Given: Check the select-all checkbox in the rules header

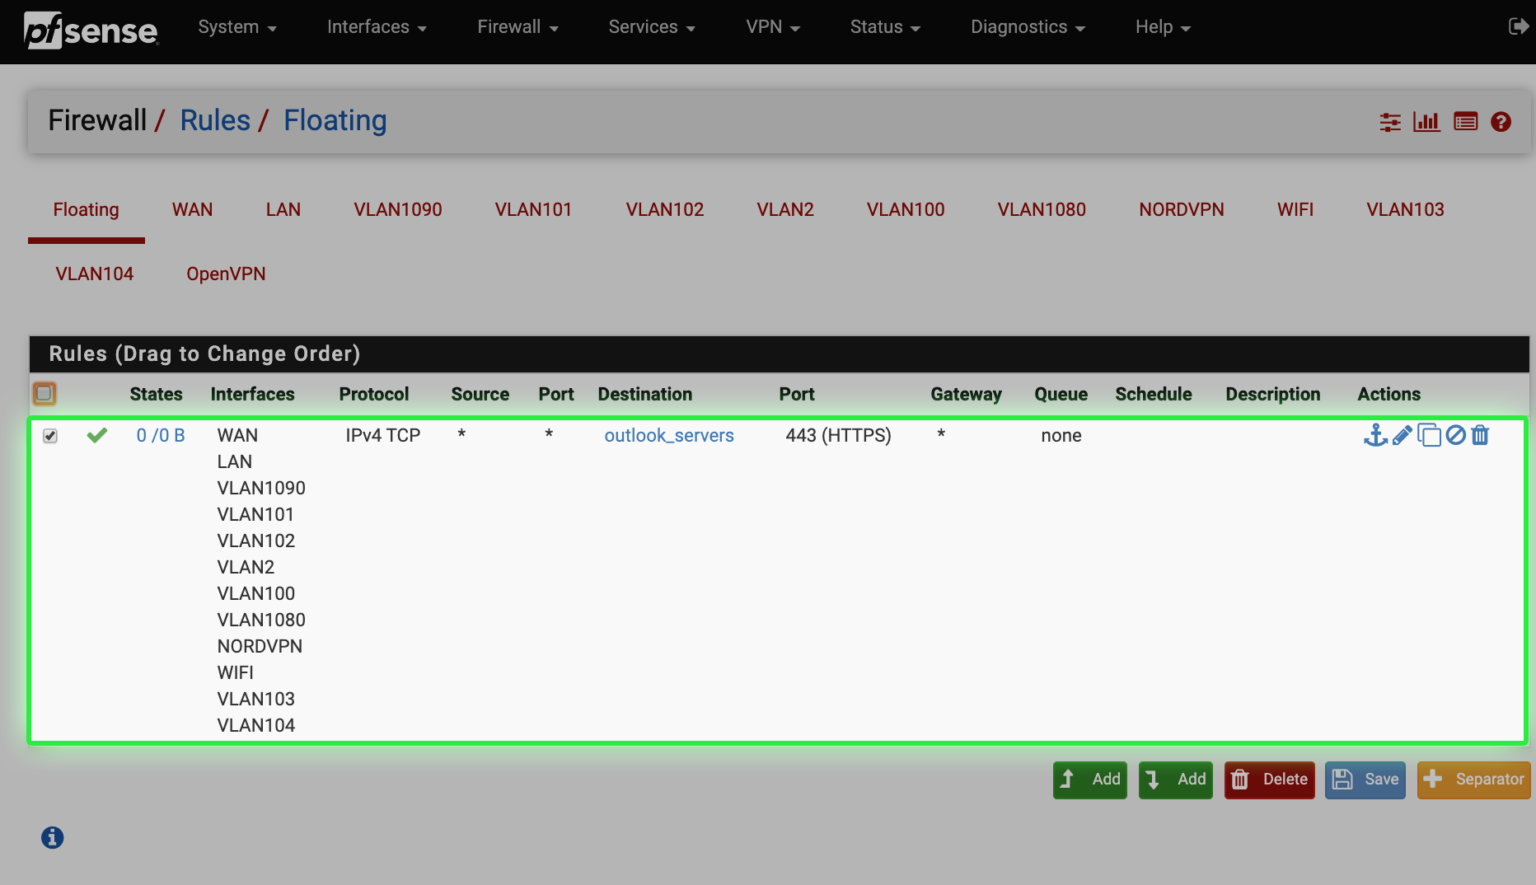Looking at the screenshot, I should coord(44,393).
